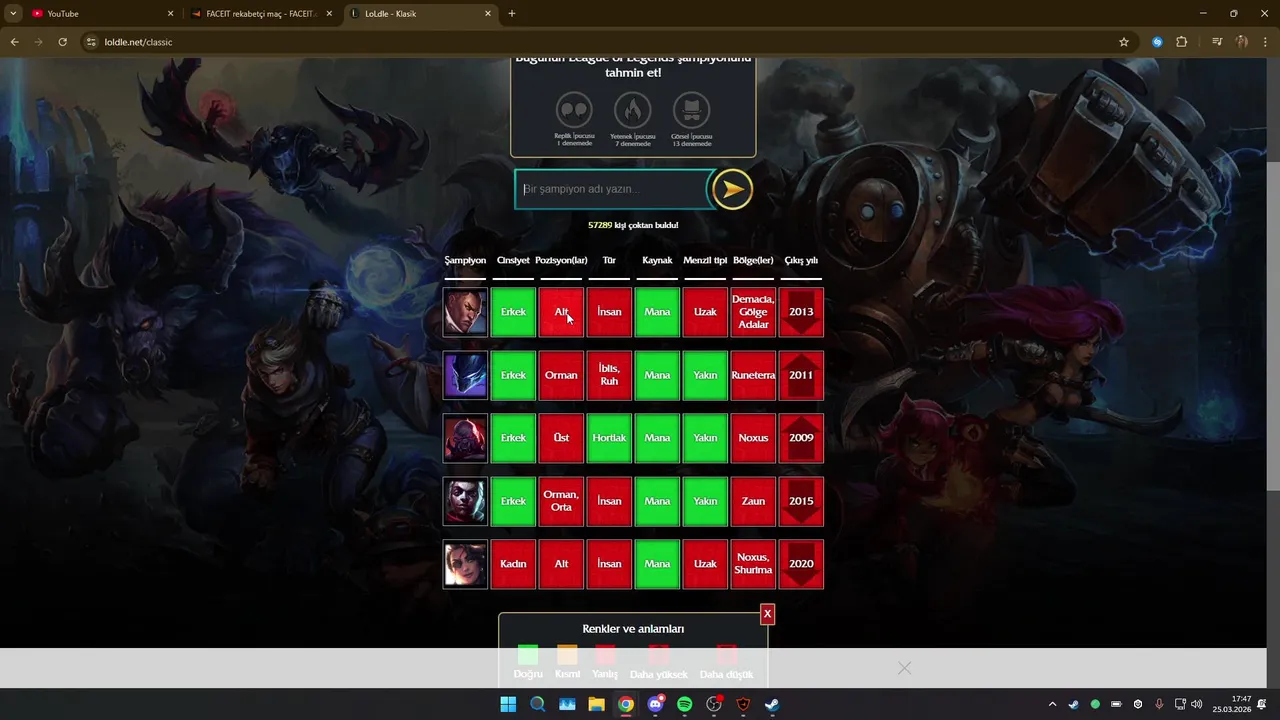Click the green Doğru legend swatch
1280x720 pixels.
528,655
